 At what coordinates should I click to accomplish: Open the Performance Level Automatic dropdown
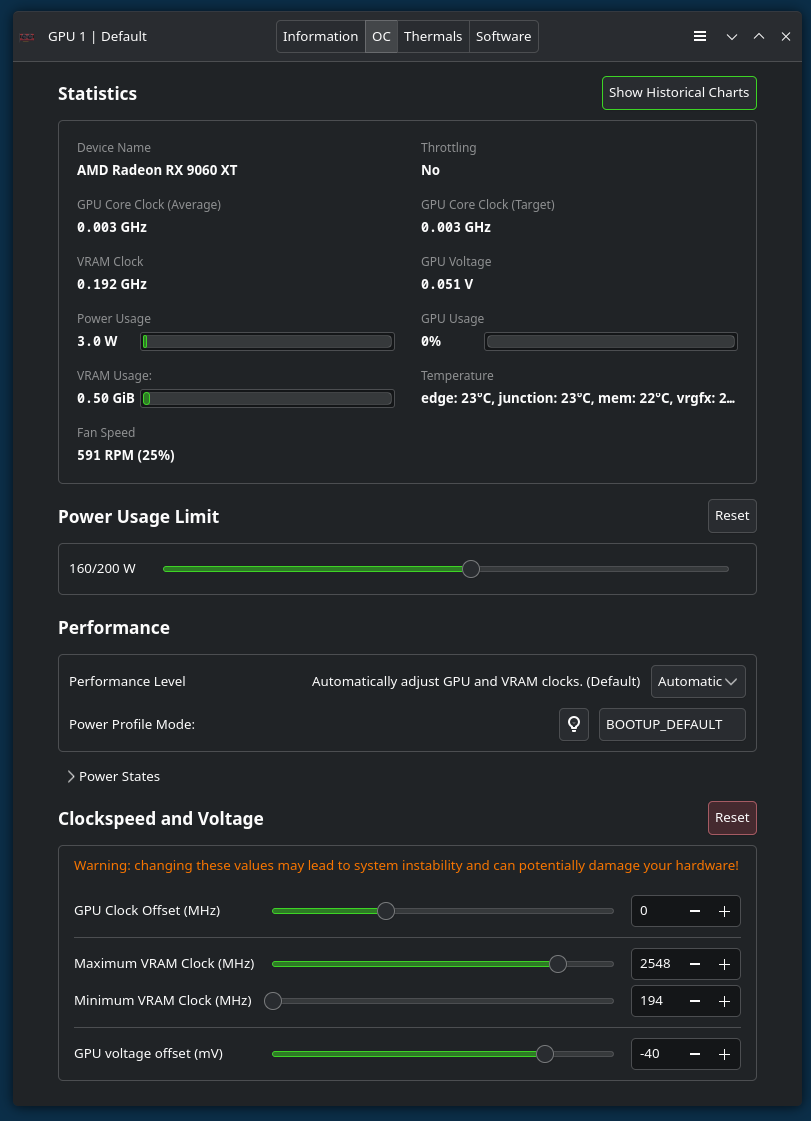pyautogui.click(x=698, y=681)
